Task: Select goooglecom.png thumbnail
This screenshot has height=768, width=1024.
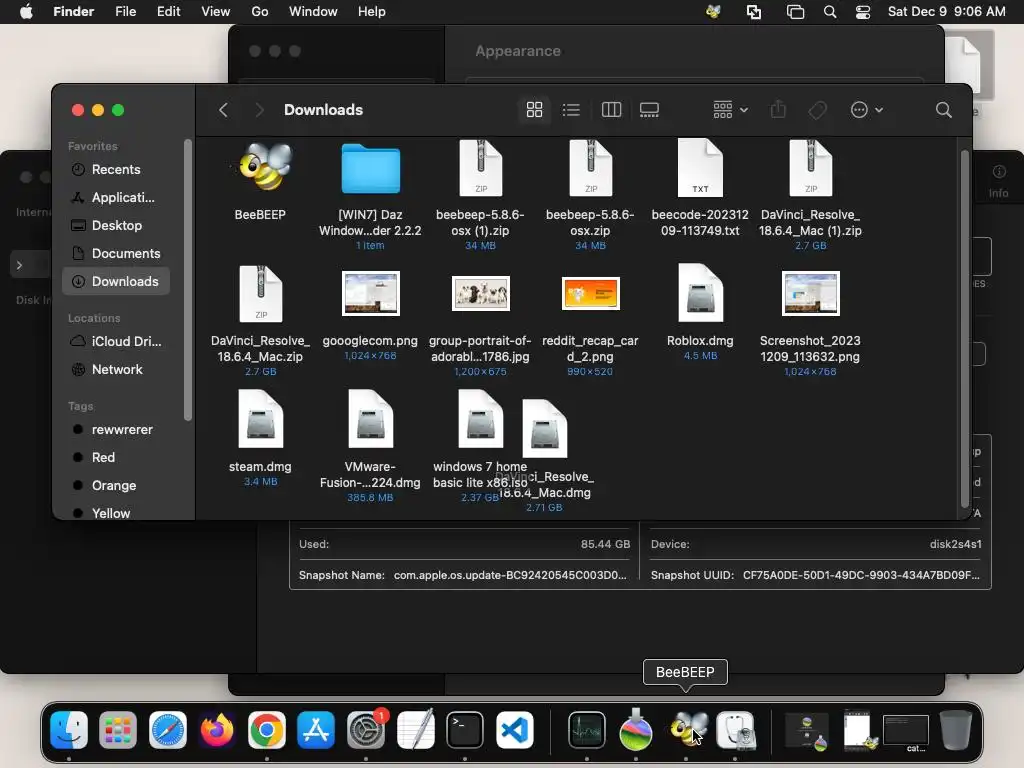Action: point(370,294)
